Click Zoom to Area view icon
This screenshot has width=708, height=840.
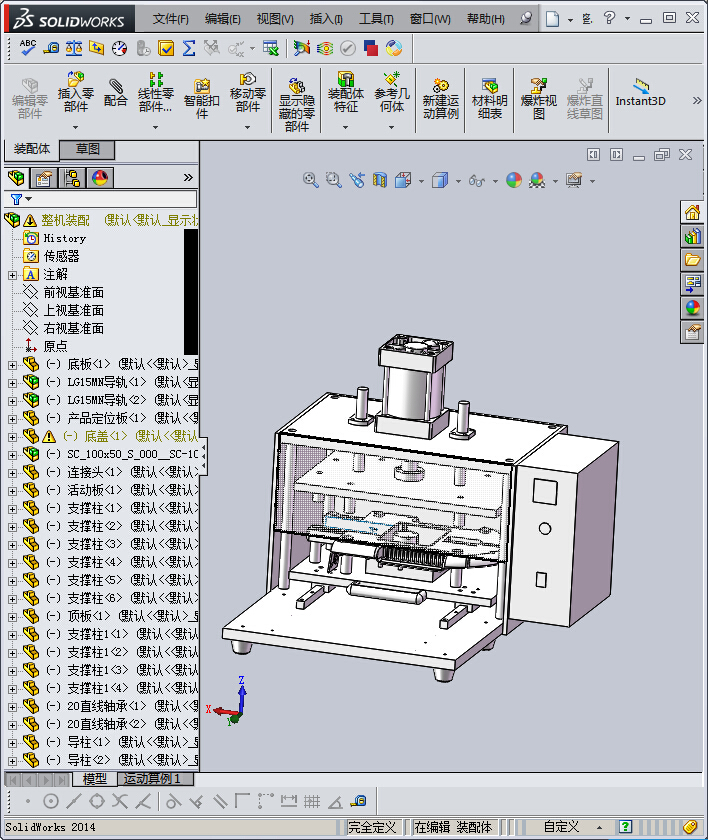pos(334,180)
